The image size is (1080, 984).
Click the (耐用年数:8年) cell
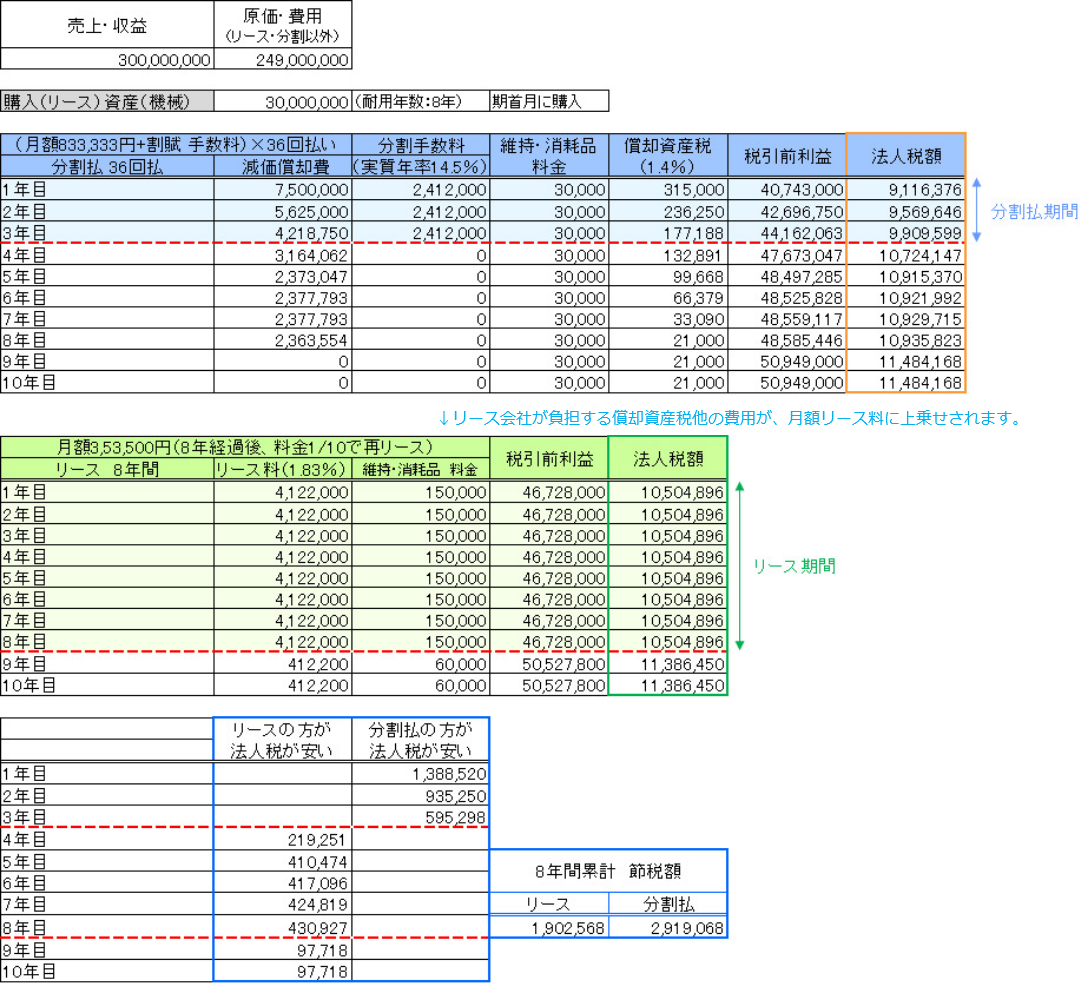click(x=421, y=101)
